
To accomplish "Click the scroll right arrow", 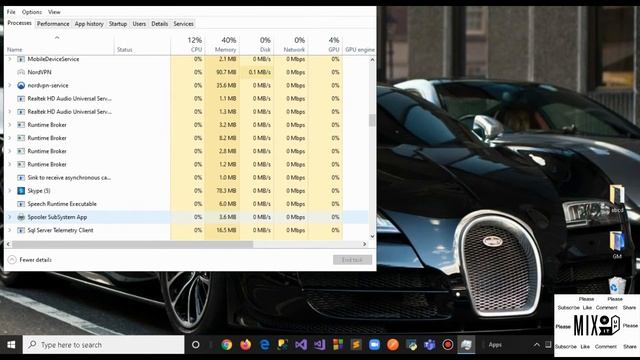I will point(364,244).
